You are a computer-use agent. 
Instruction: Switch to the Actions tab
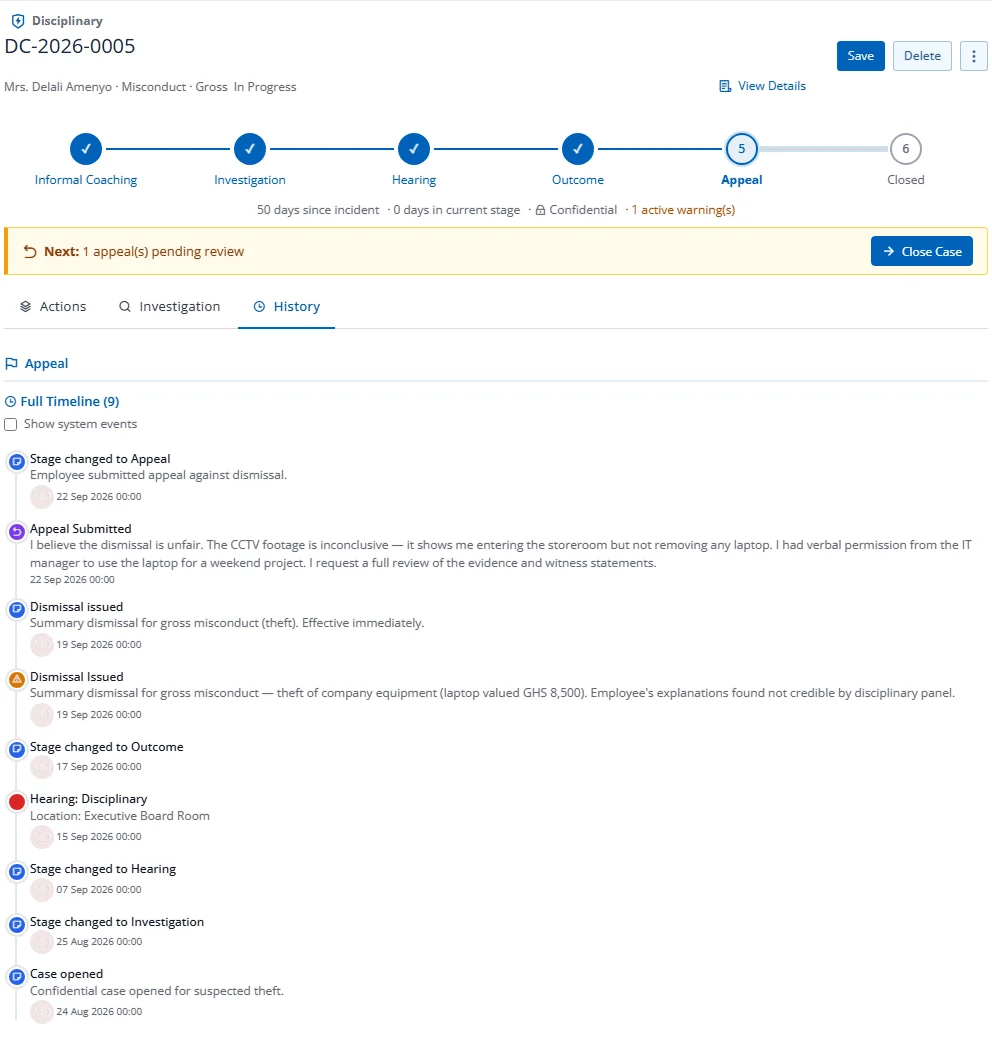pyautogui.click(x=53, y=306)
